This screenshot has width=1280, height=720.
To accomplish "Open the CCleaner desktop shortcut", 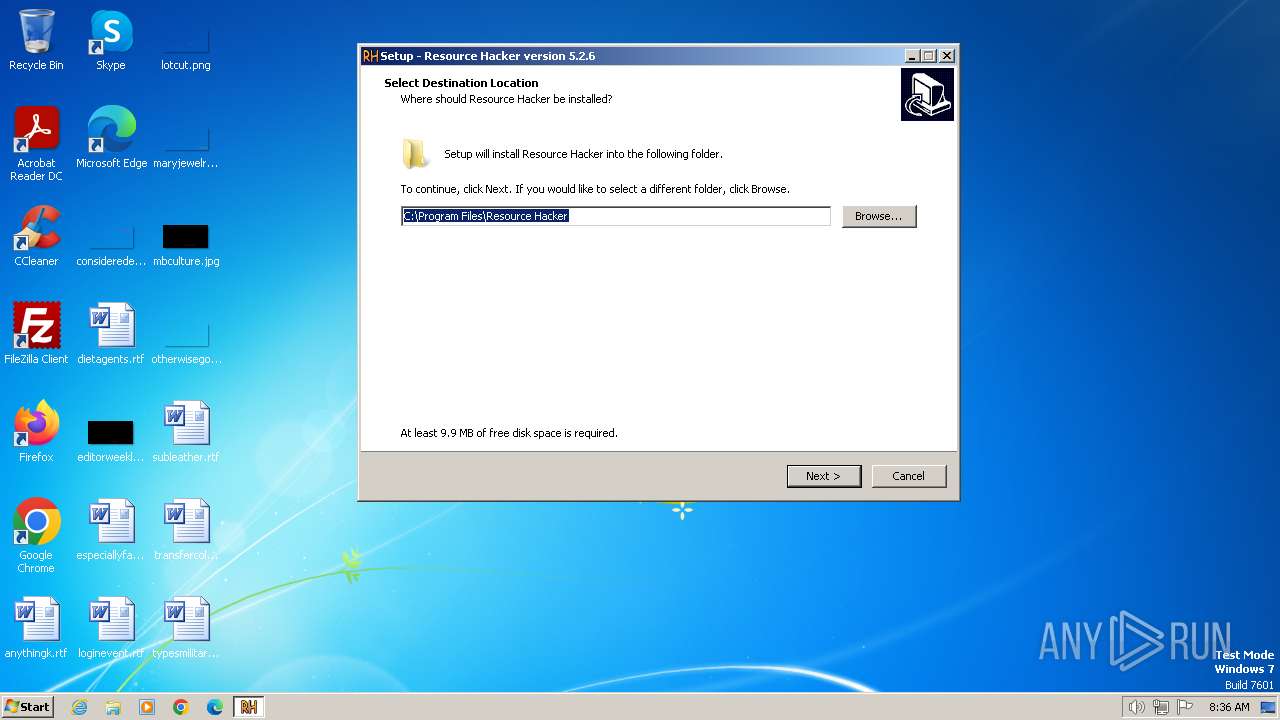I will (x=36, y=236).
